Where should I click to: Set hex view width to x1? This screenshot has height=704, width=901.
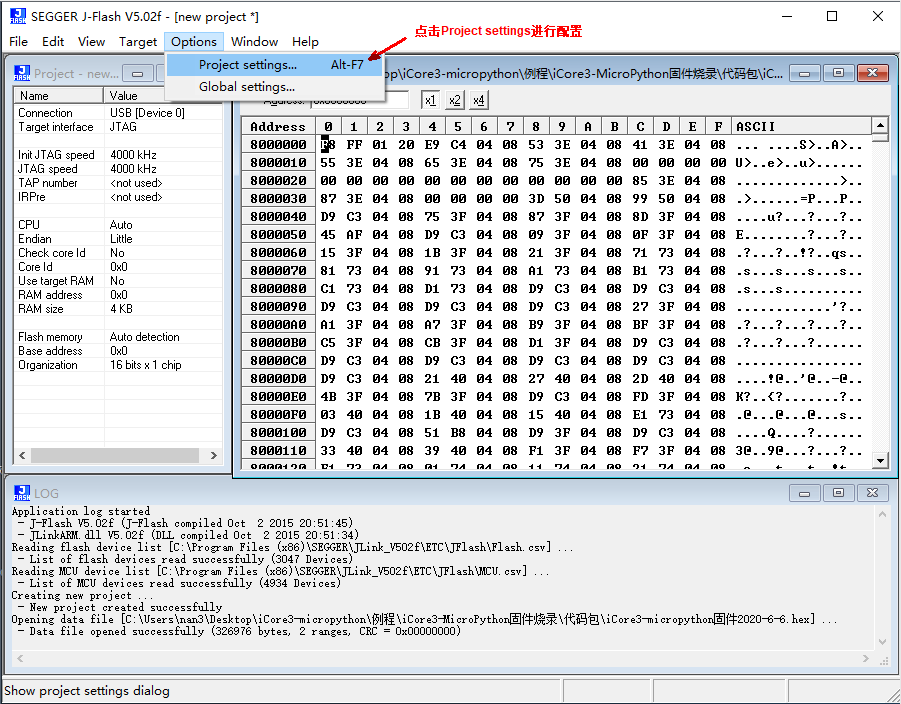pos(430,100)
